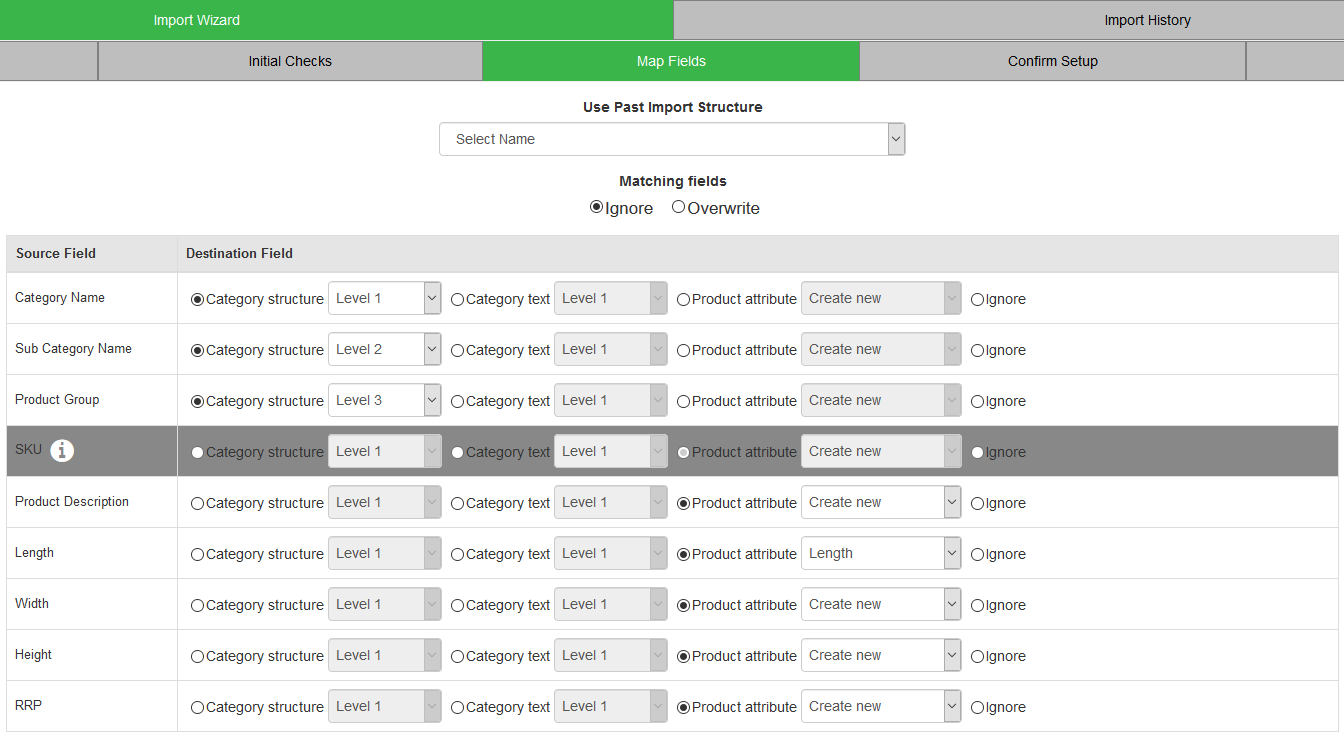This screenshot has height=739, width=1344.
Task: Open the Length attribute dropdown
Action: (x=881, y=553)
